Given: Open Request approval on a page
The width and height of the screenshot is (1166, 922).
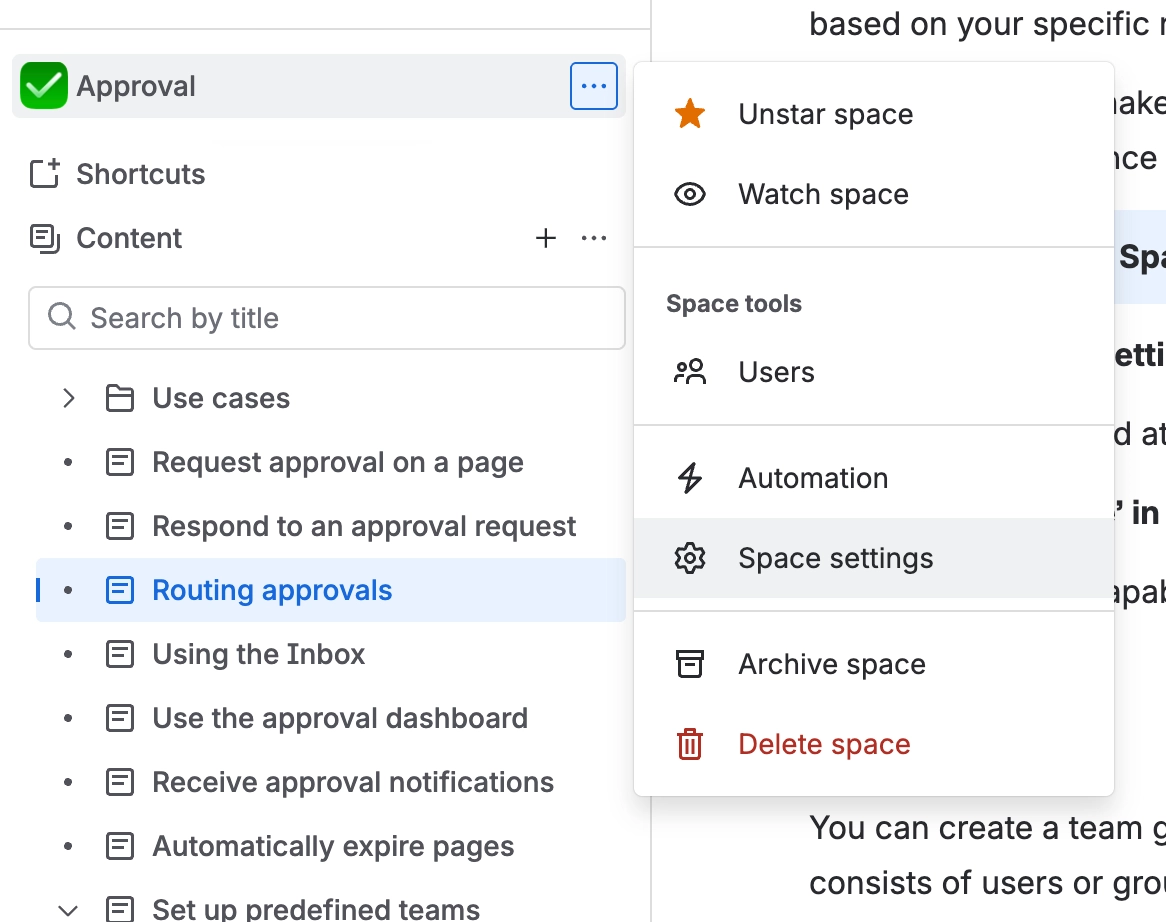Looking at the screenshot, I should (338, 462).
